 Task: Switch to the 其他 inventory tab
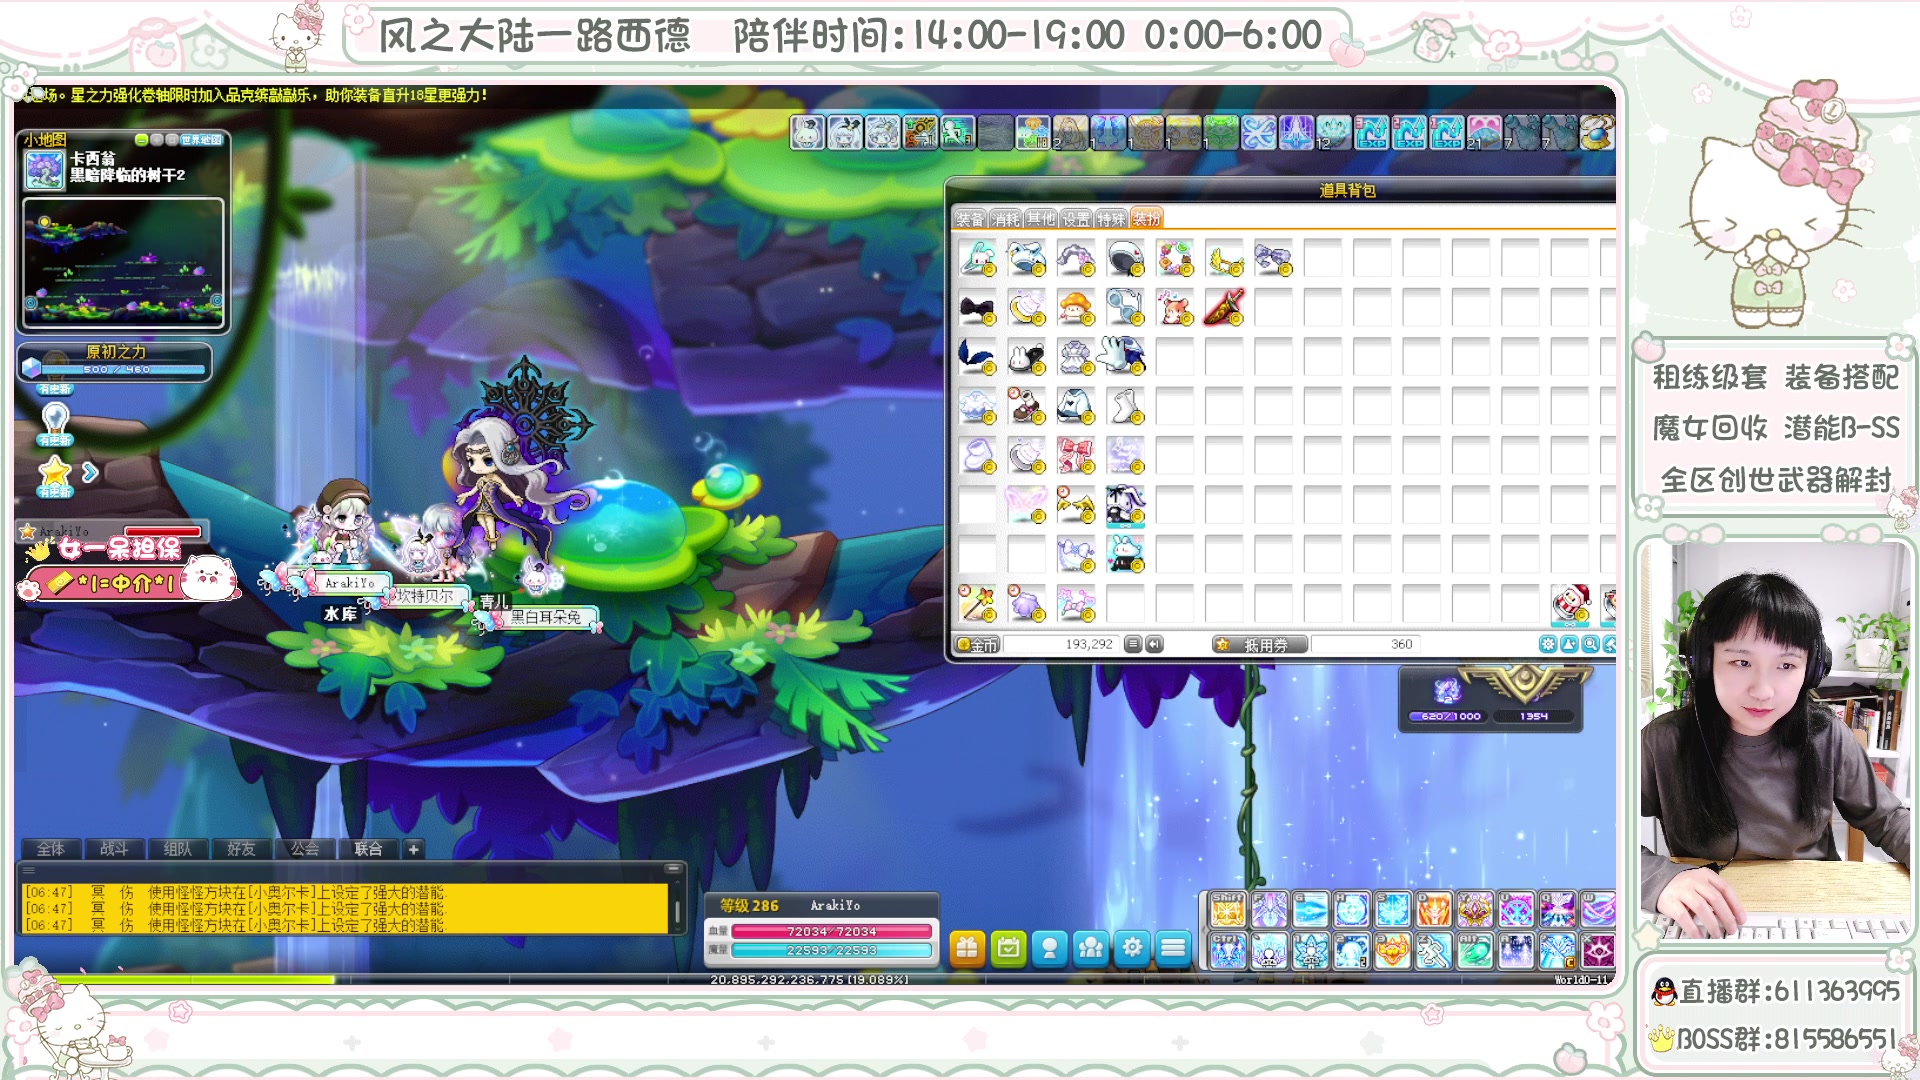pyautogui.click(x=1040, y=219)
